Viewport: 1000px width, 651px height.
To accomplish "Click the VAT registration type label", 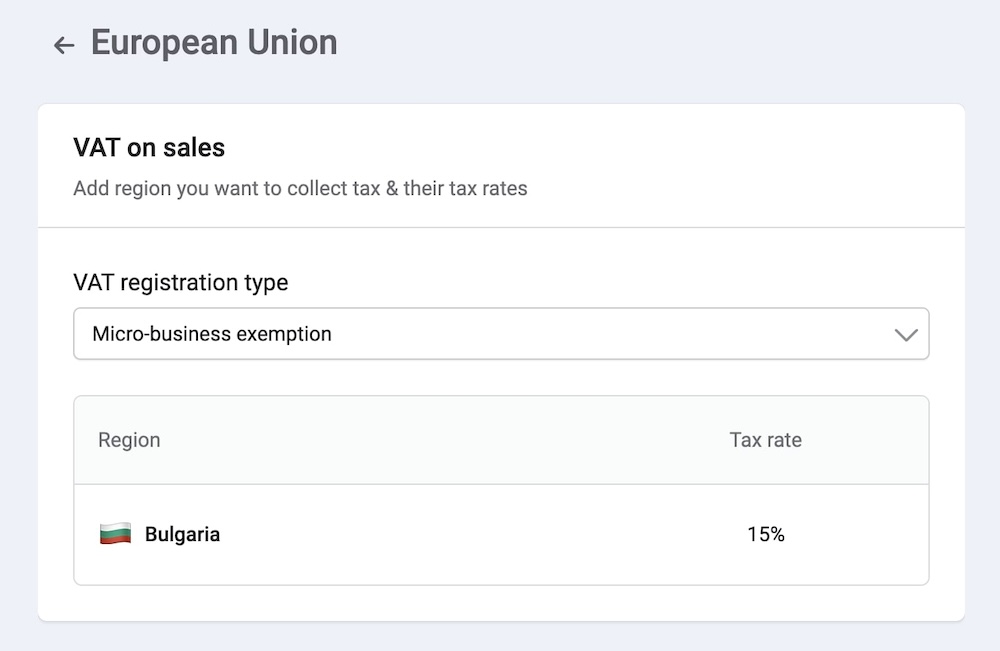I will (180, 283).
